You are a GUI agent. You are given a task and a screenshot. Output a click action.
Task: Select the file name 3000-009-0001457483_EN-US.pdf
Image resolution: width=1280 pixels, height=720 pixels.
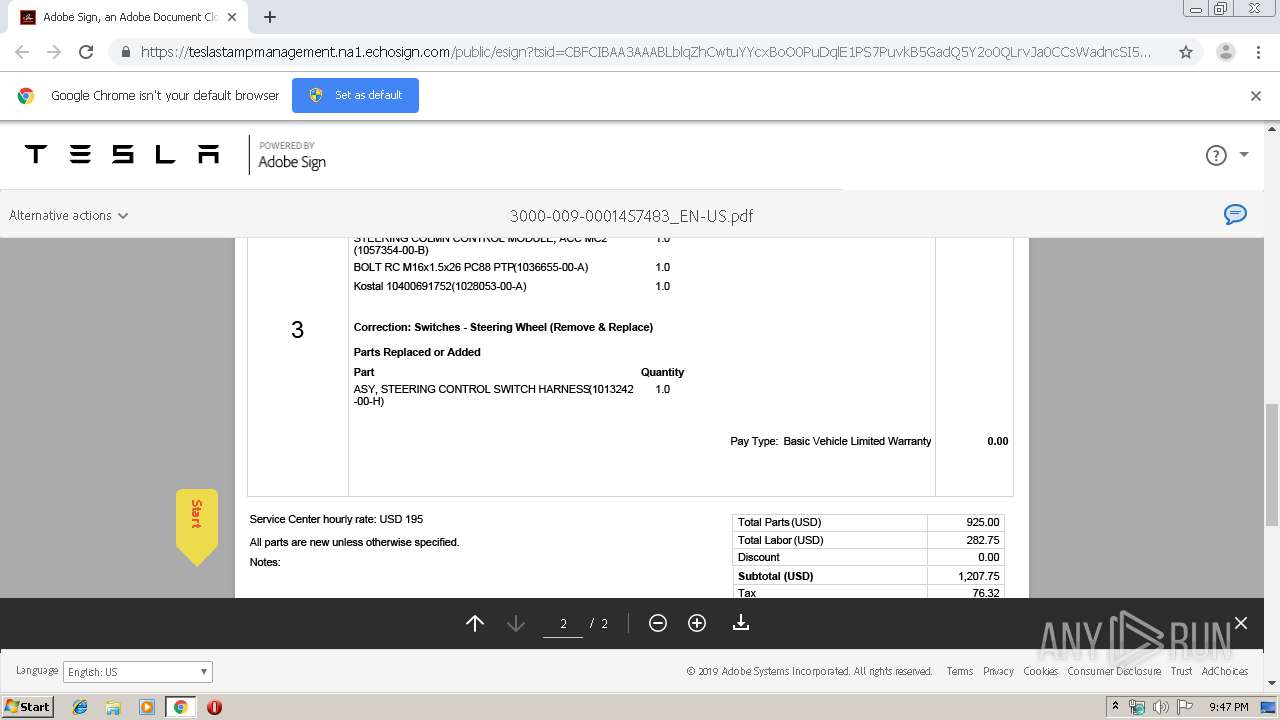[631, 215]
